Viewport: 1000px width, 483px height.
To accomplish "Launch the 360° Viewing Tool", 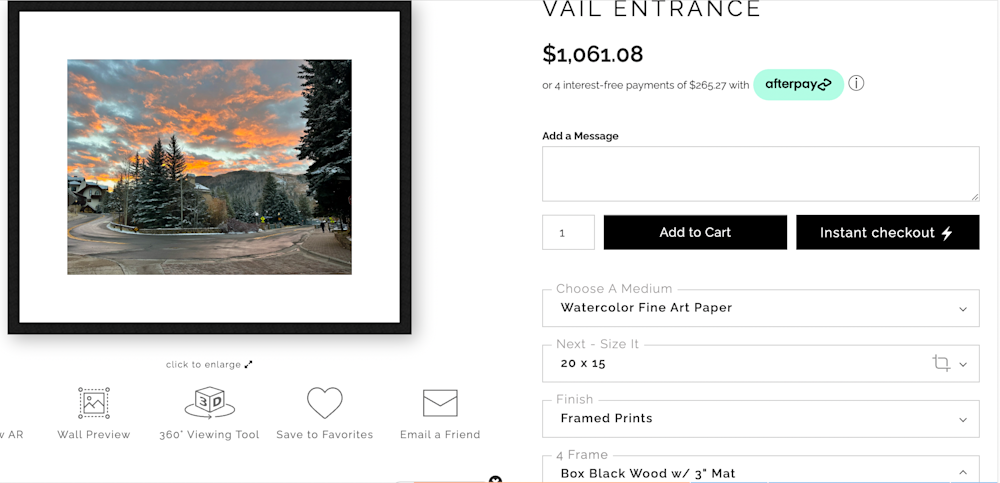I will [210, 403].
